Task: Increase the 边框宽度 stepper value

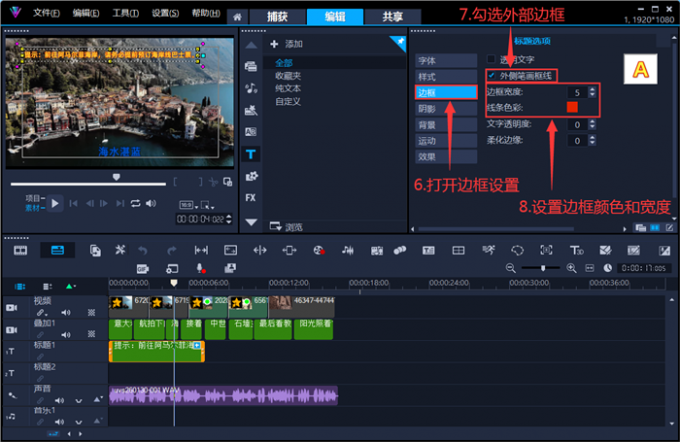Action: (x=592, y=88)
